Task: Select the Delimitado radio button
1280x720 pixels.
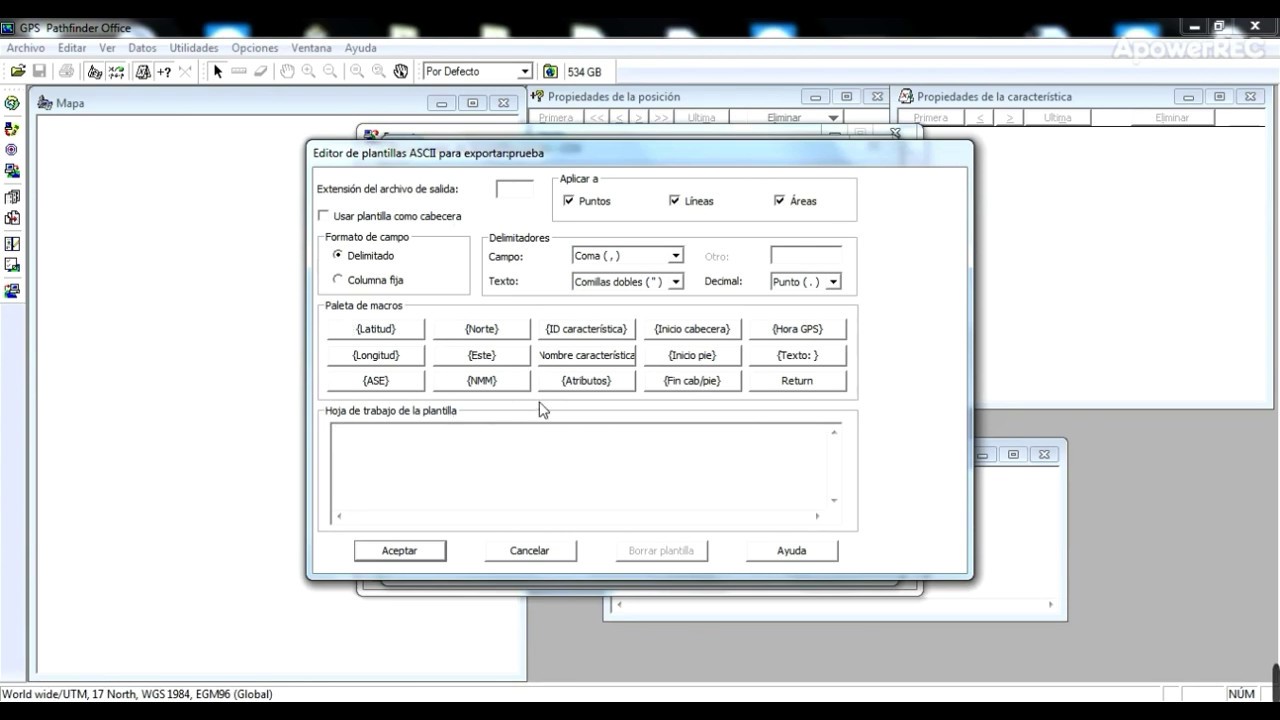Action: coord(338,255)
